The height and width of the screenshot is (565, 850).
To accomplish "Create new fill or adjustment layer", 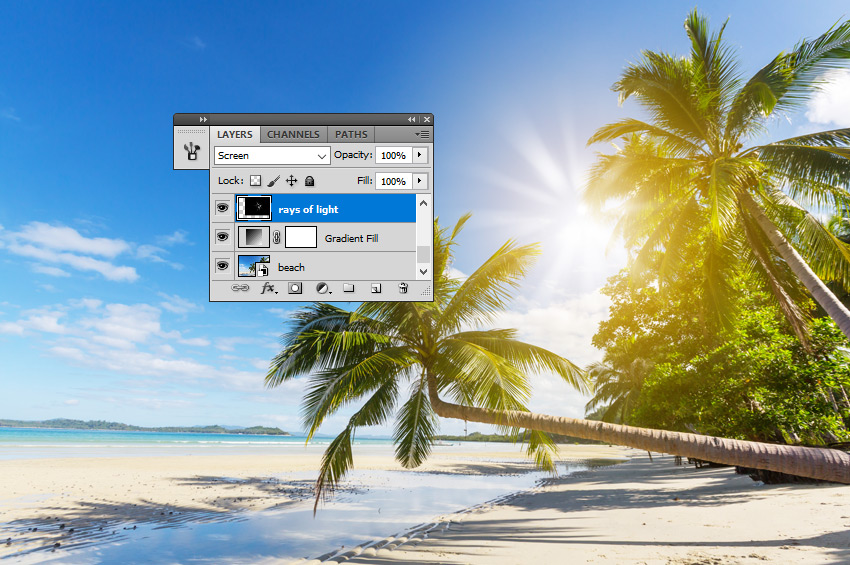I will point(322,288).
